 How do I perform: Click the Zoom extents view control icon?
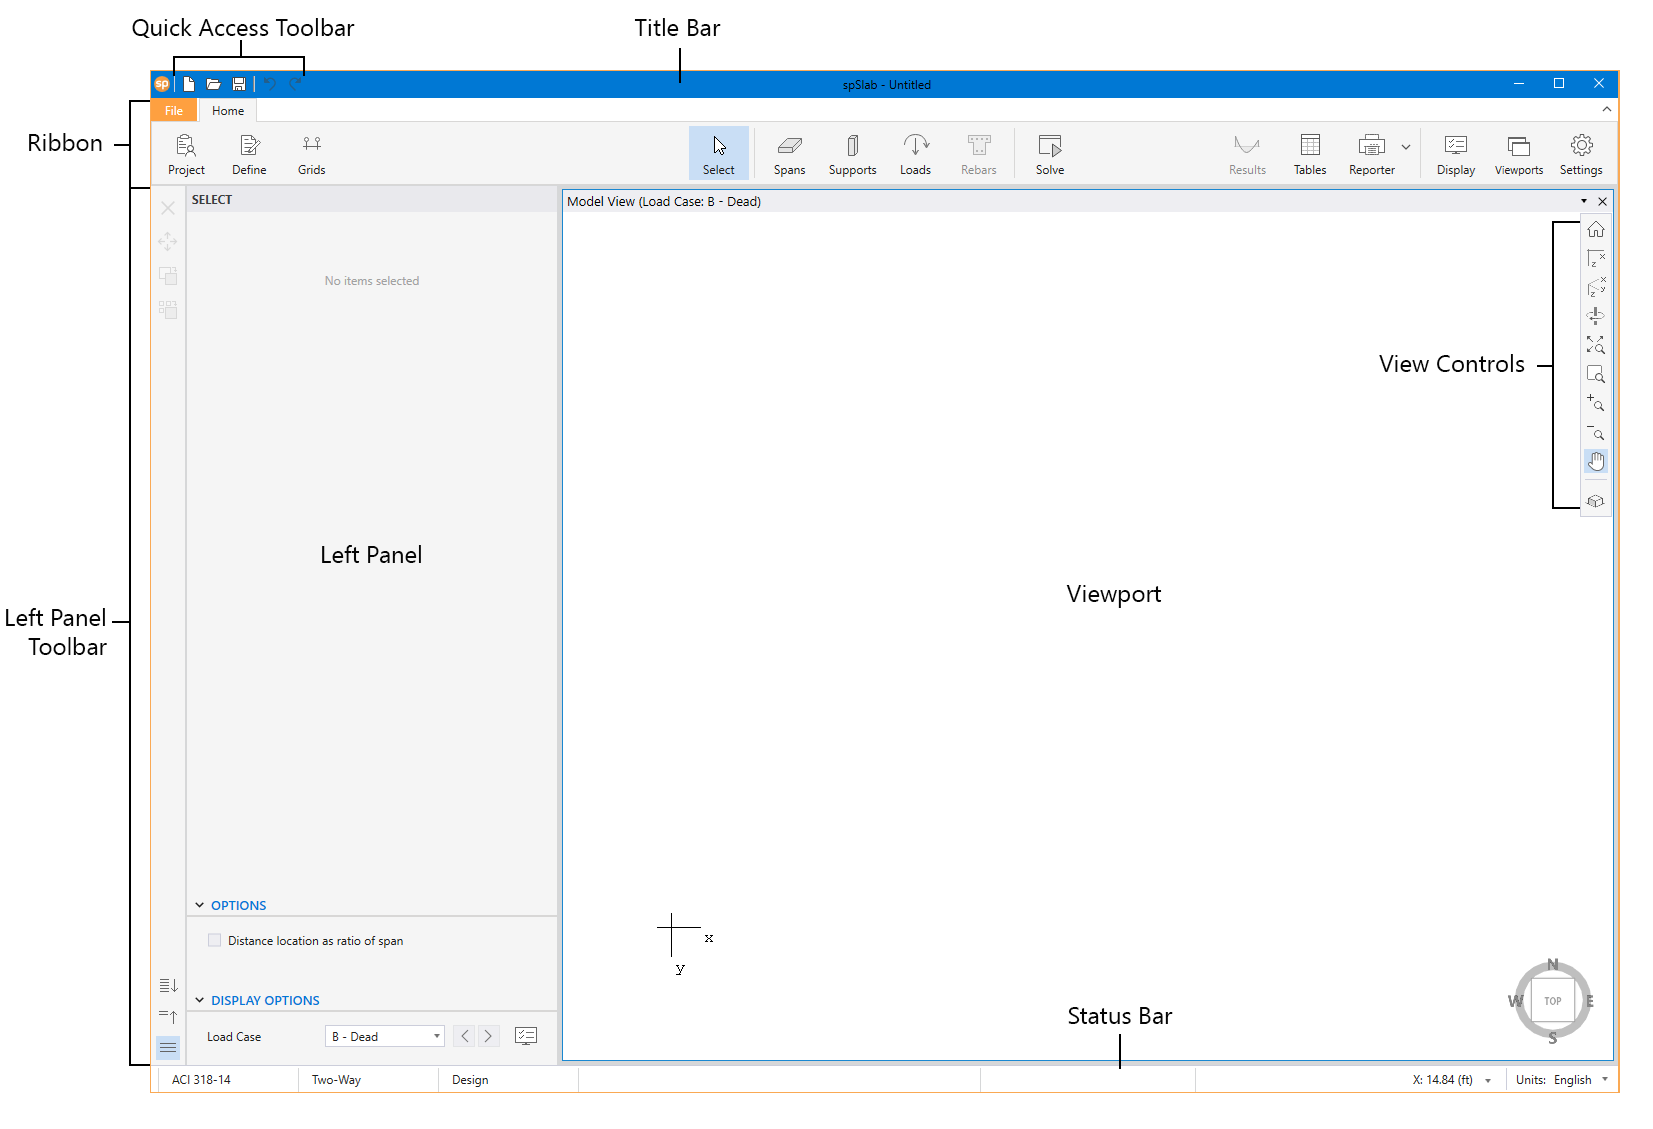coord(1596,345)
